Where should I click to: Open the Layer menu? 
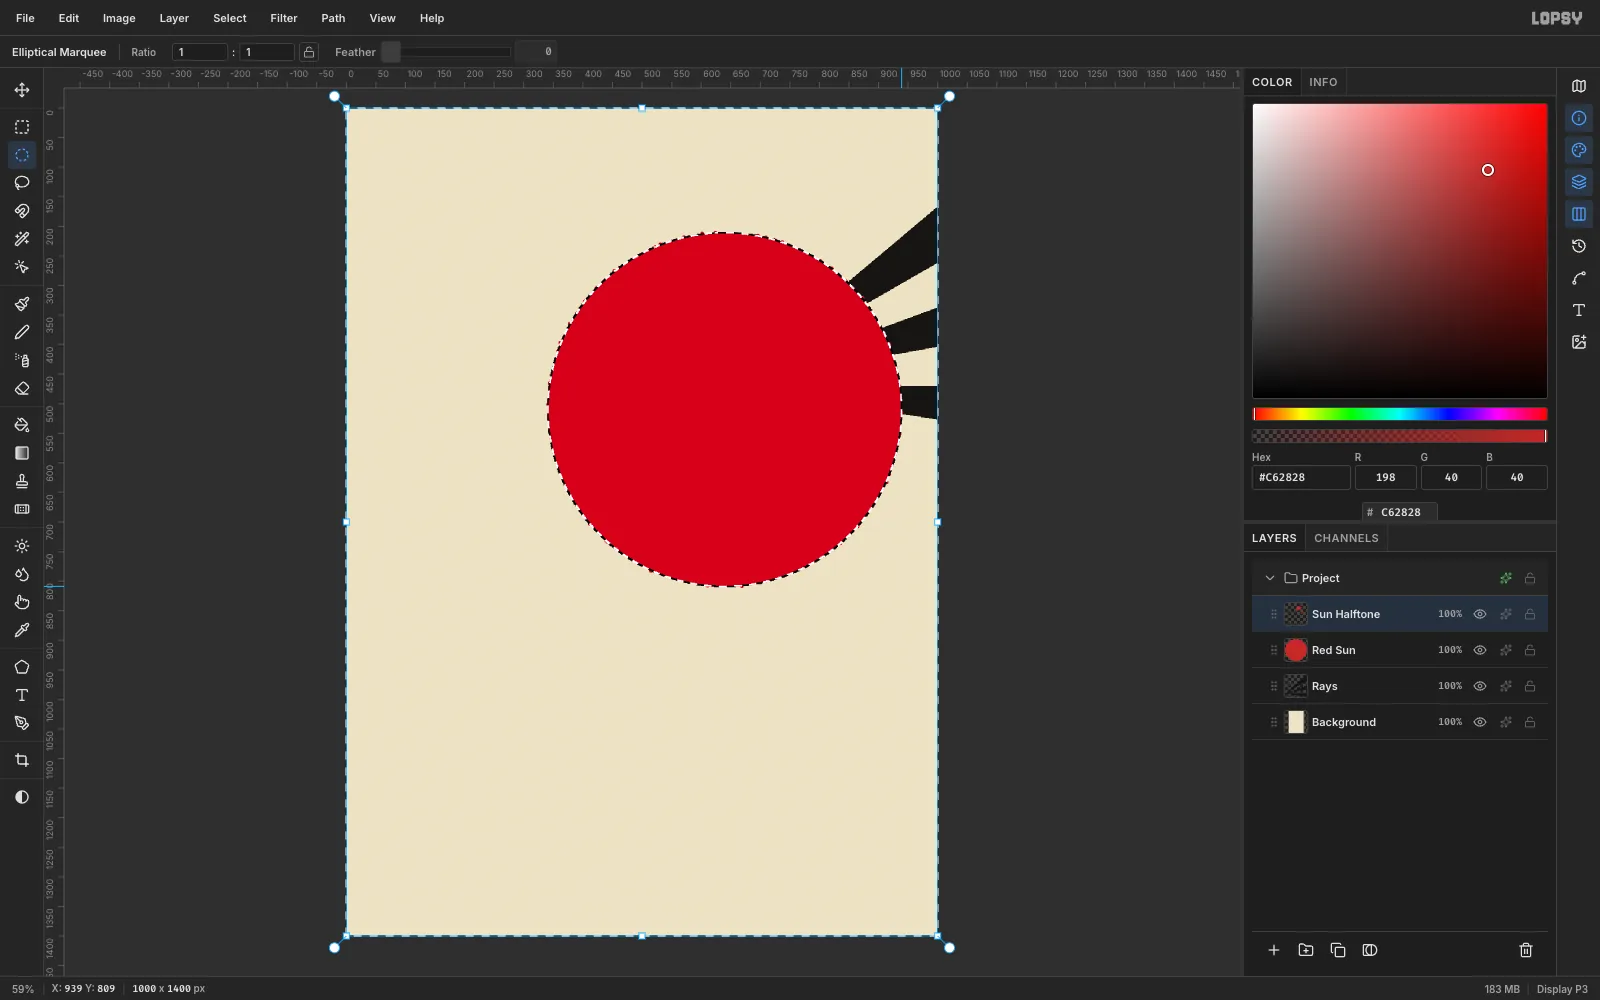(x=174, y=18)
